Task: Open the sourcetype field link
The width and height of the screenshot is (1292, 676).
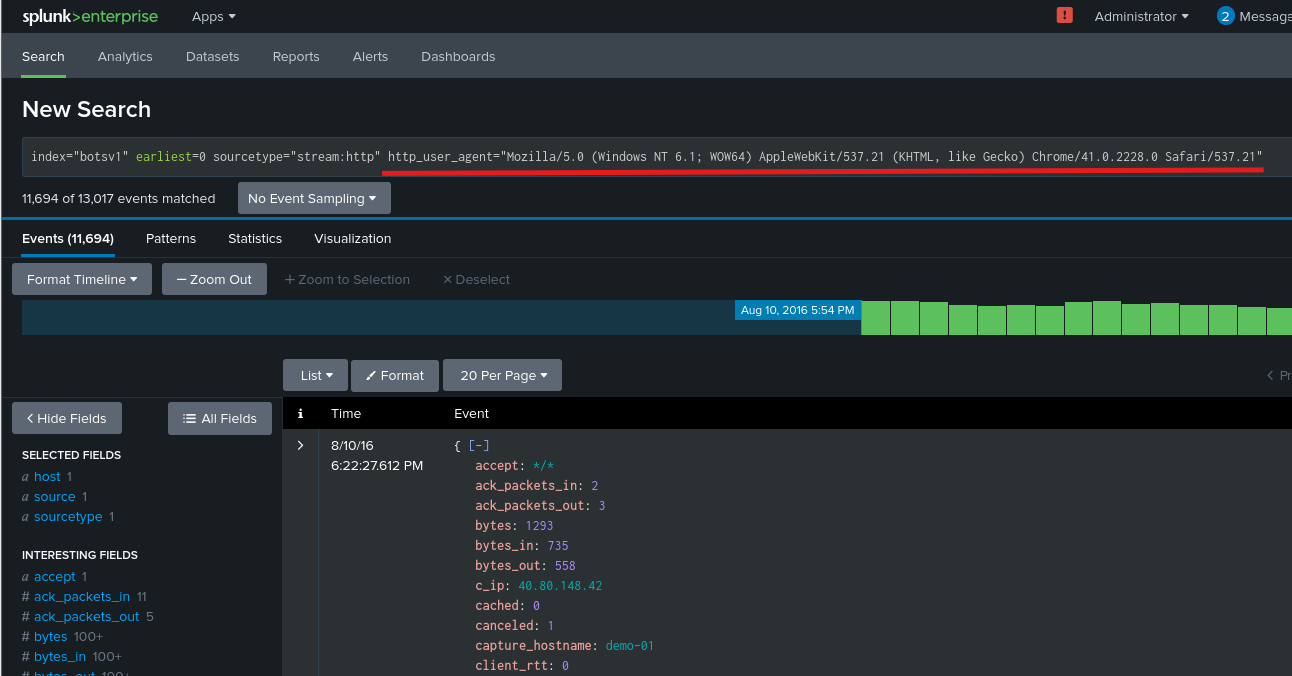Action: [x=68, y=516]
